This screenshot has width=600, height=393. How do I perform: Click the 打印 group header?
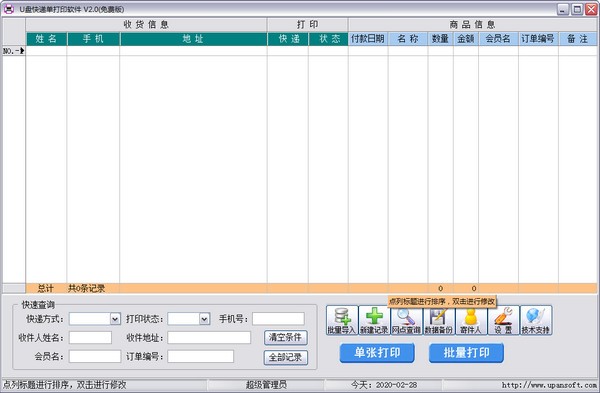click(x=308, y=24)
